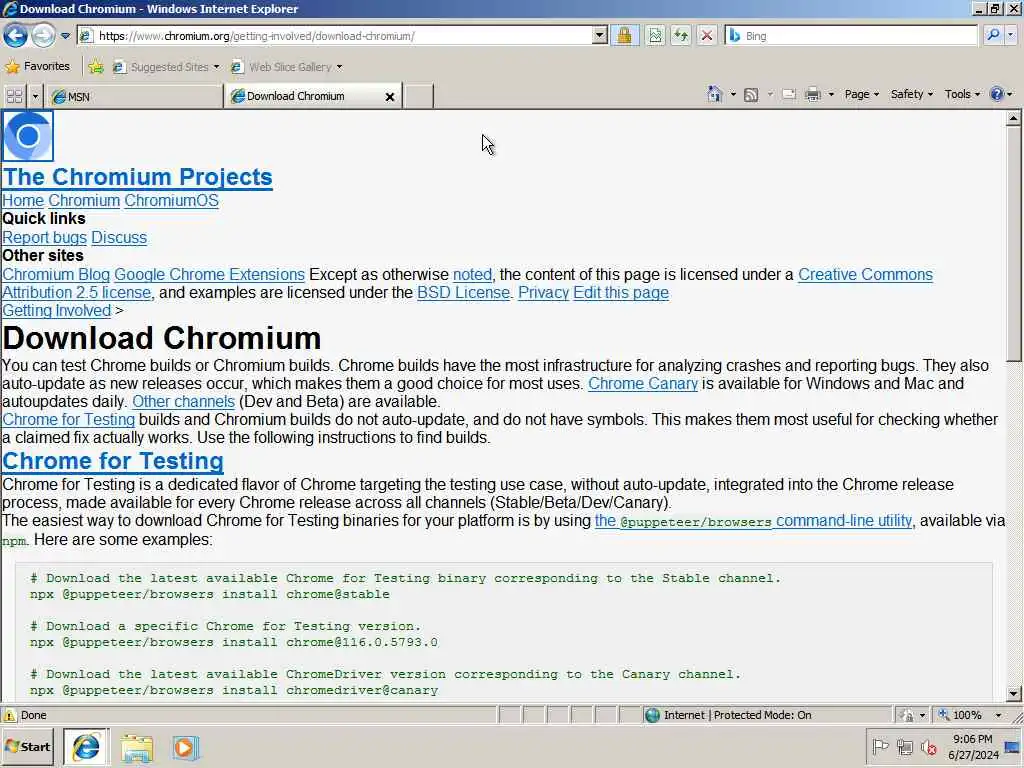Image resolution: width=1024 pixels, height=768 pixels.
Task: Click the Chromium logo image
Action: tap(27, 136)
